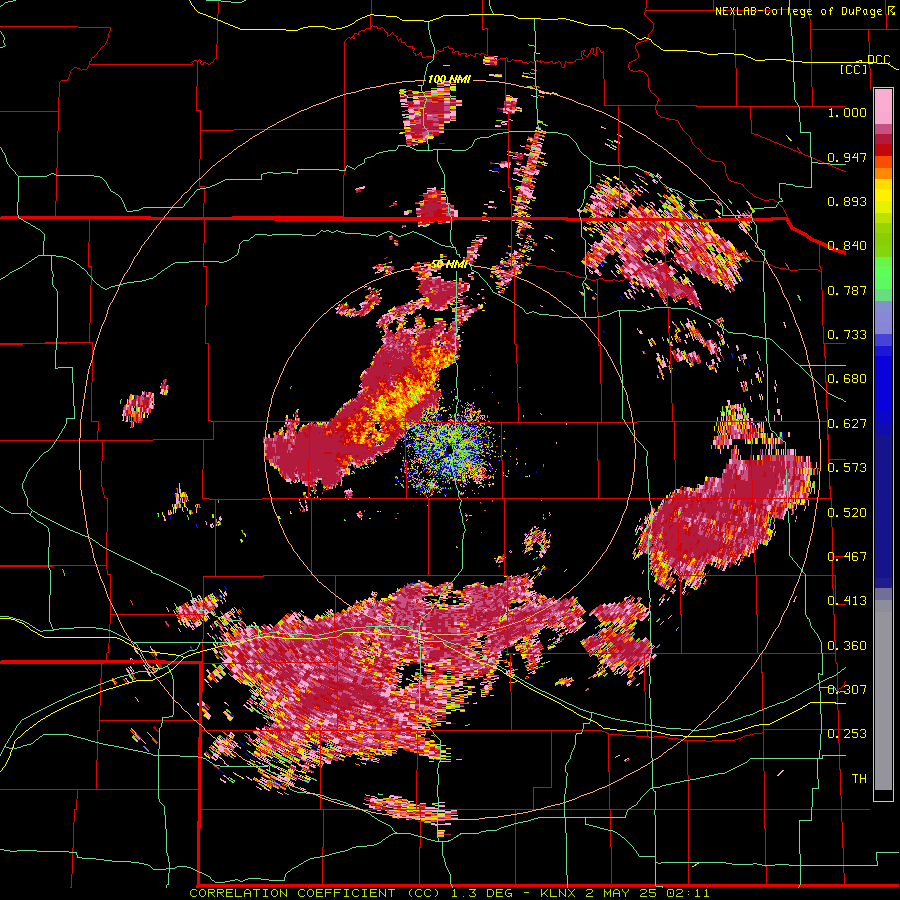Click the CORRELATION COEFFICIENT caption text

pos(292,893)
